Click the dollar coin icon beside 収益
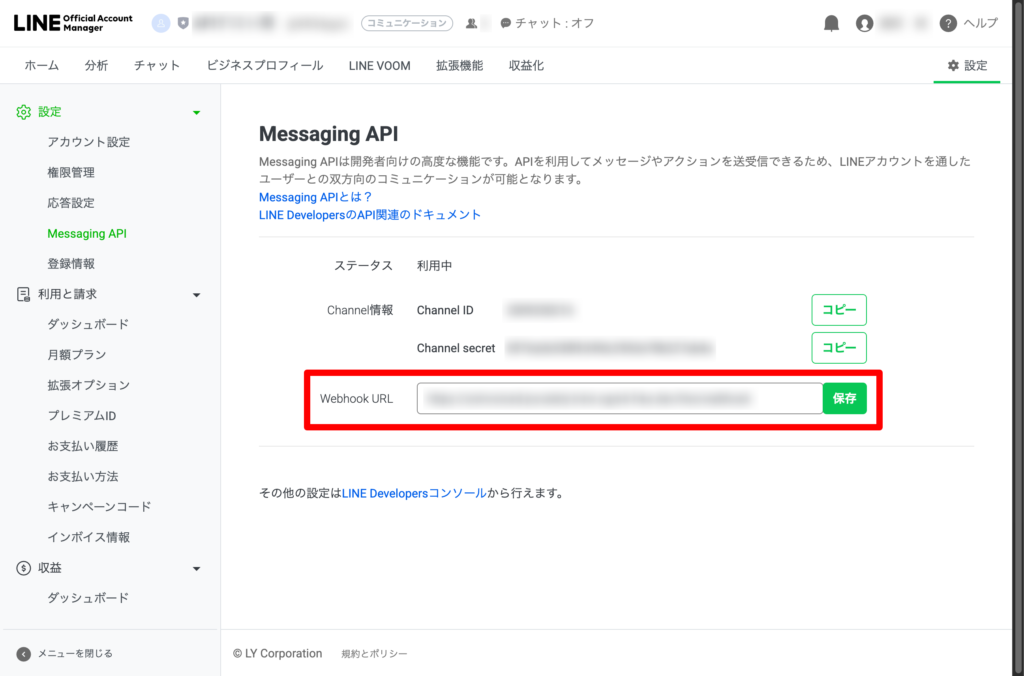Screen dimensions: 1024x676 24,568
